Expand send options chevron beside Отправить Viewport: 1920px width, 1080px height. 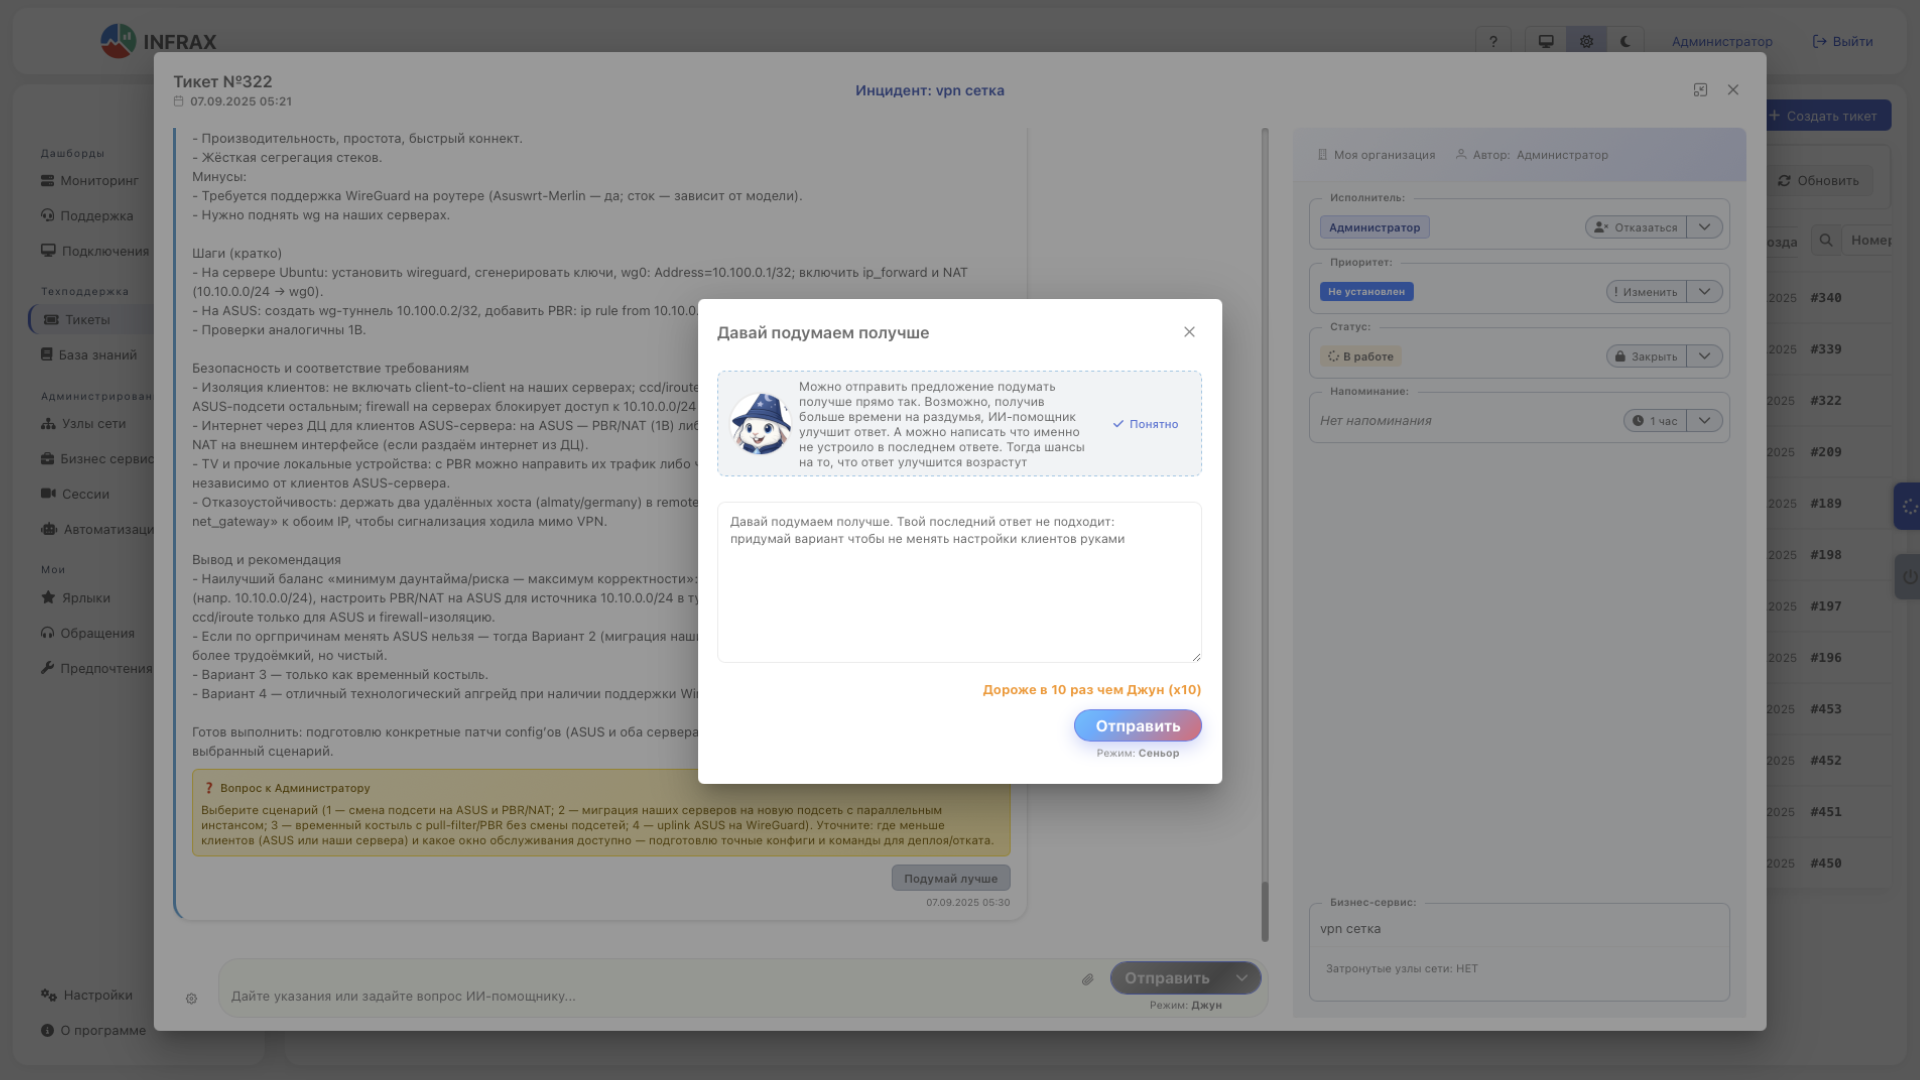tap(1243, 978)
